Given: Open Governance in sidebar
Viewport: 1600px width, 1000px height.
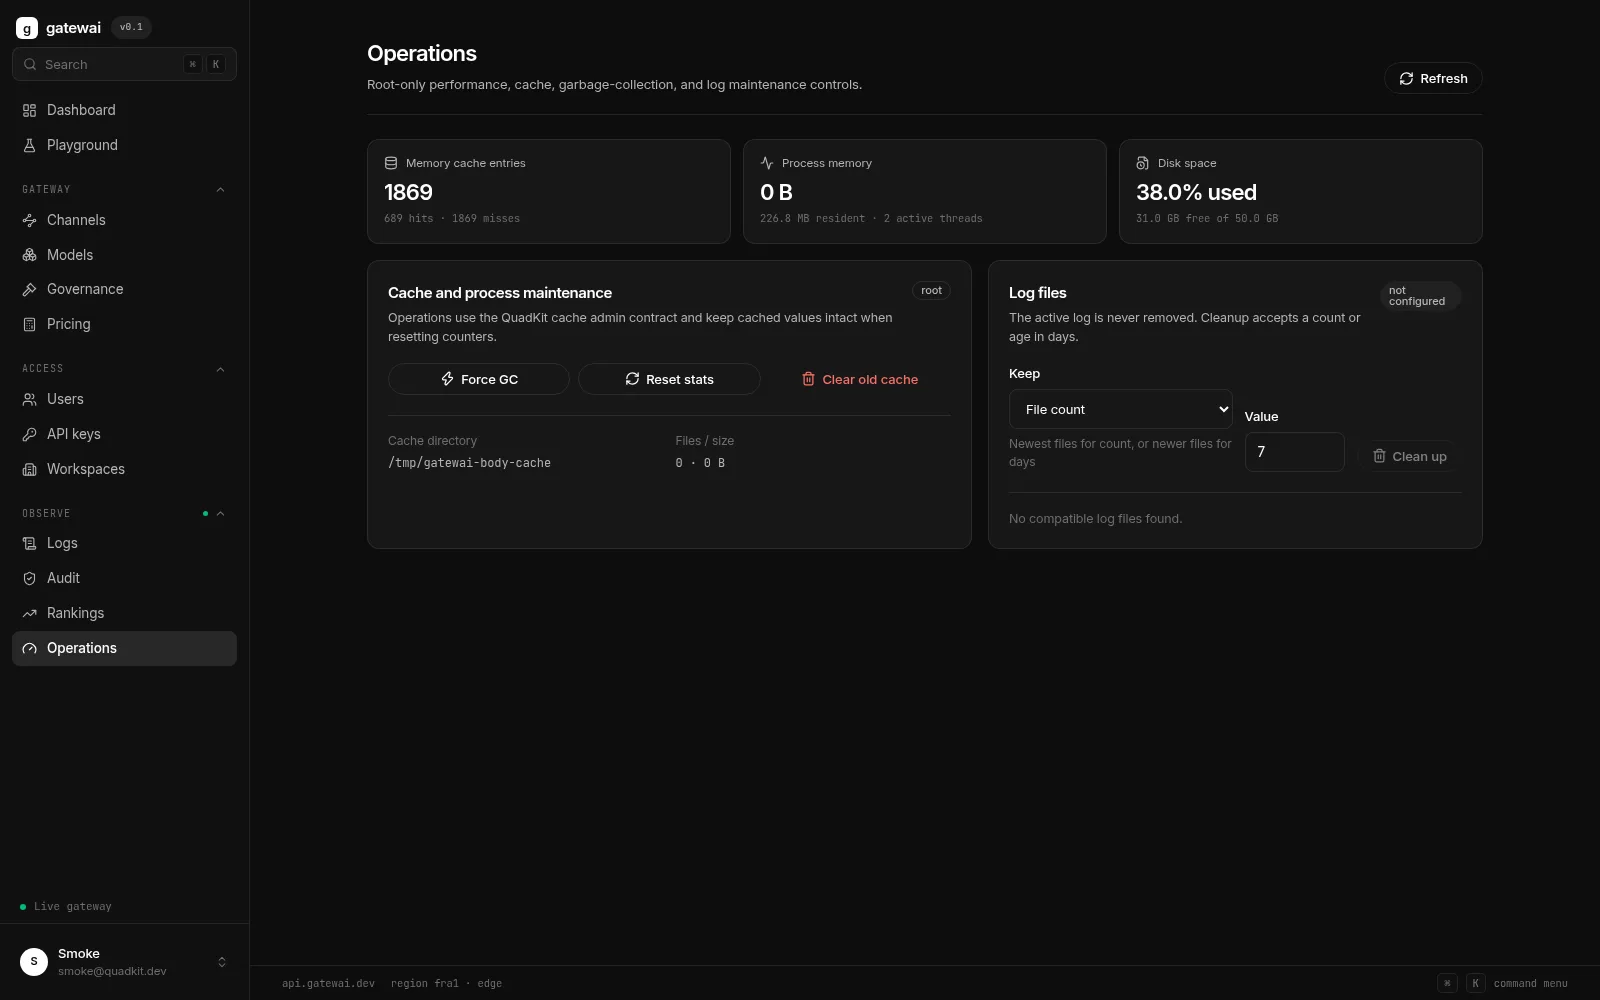Looking at the screenshot, I should tap(124, 289).
